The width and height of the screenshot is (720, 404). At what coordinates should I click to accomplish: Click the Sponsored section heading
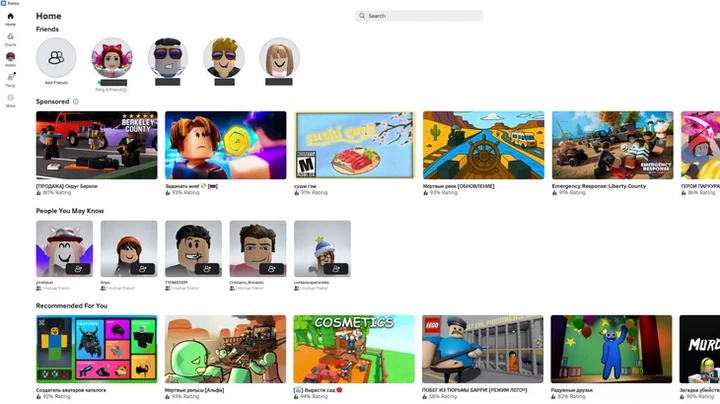point(52,101)
